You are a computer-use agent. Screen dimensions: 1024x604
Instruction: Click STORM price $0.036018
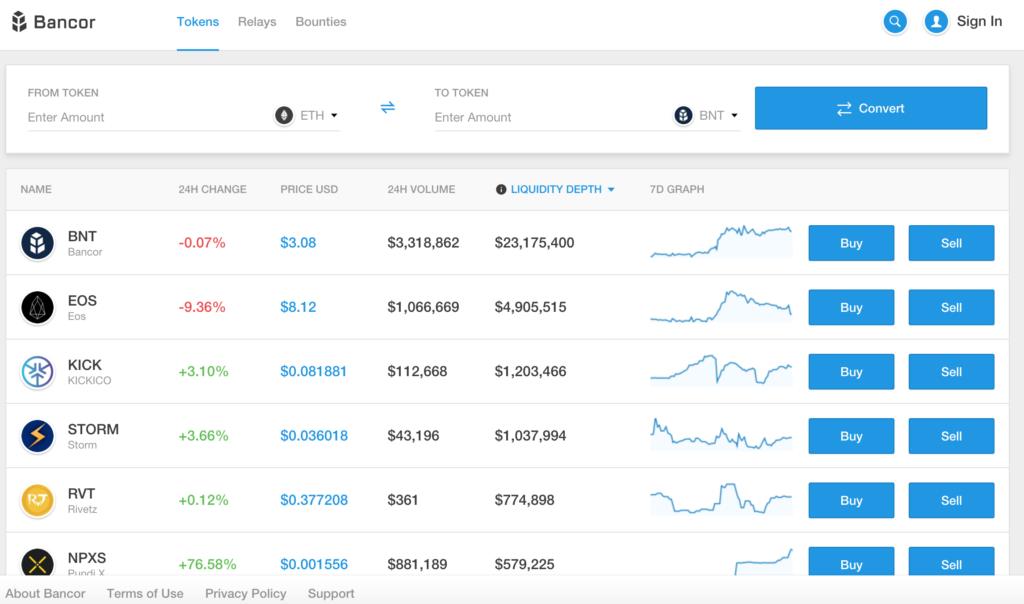[x=314, y=436]
